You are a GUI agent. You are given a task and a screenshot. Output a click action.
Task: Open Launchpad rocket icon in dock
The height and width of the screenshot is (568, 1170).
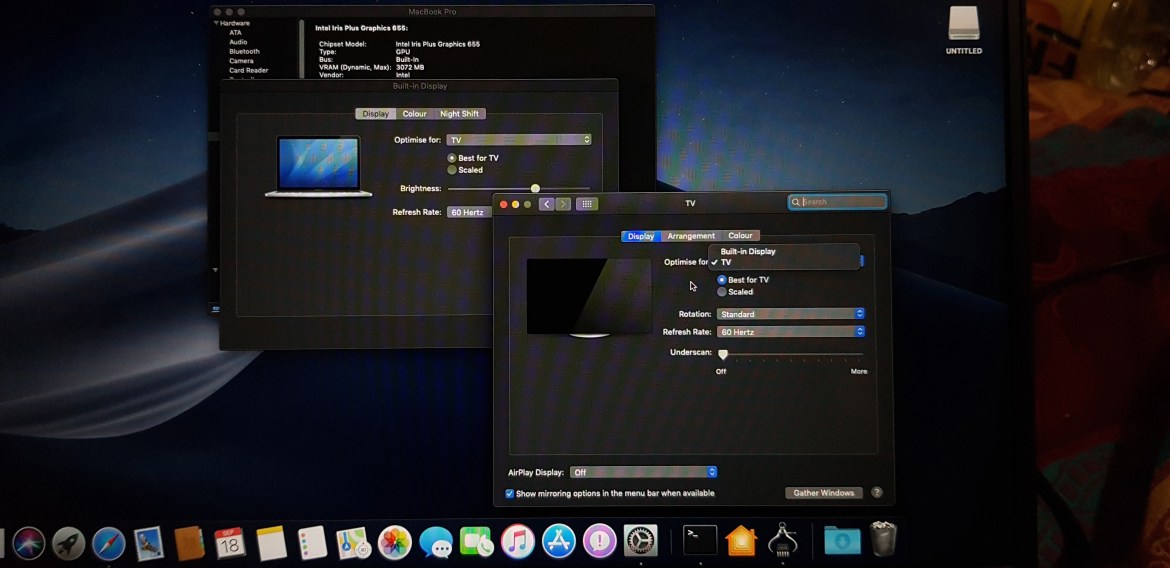pyautogui.click(x=69, y=543)
